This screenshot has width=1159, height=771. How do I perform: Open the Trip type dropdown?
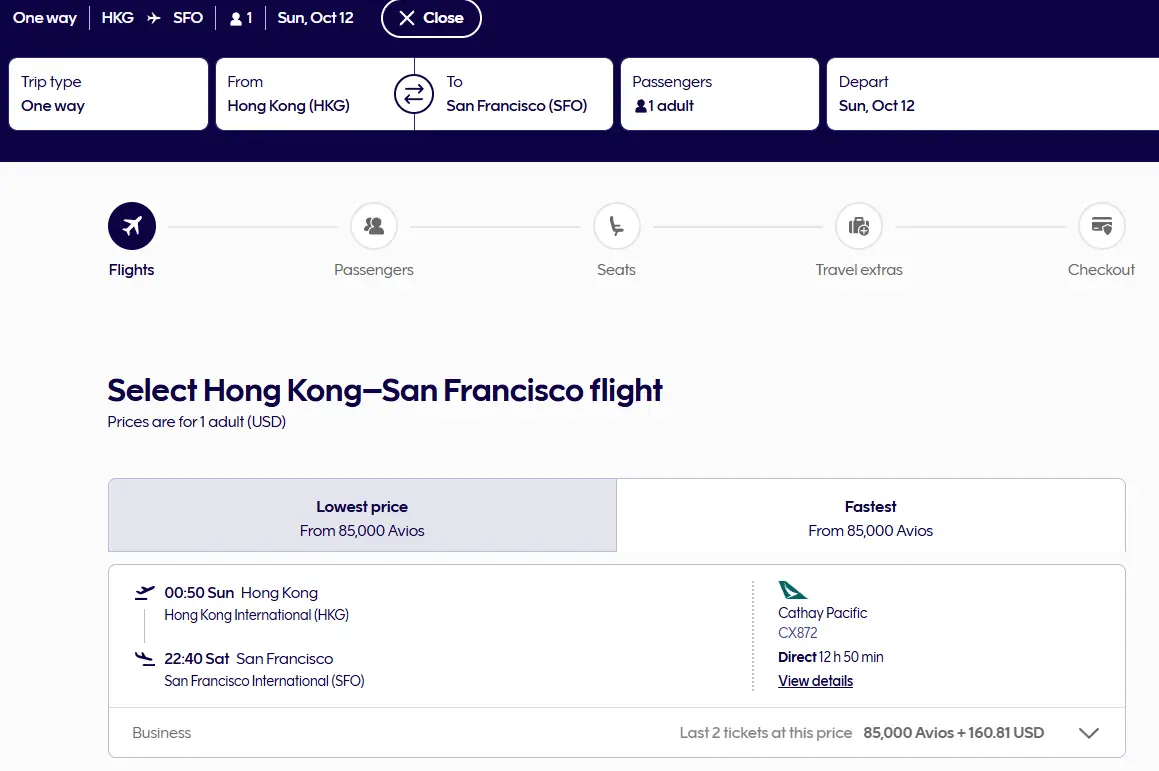108,94
